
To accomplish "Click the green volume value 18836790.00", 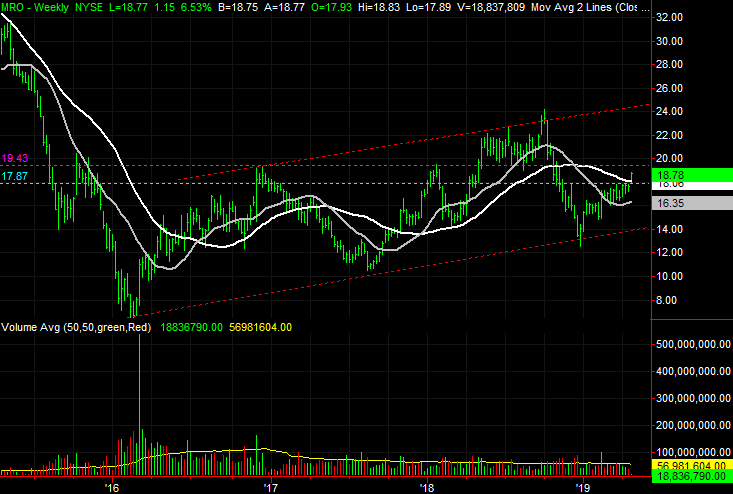I will pos(192,327).
